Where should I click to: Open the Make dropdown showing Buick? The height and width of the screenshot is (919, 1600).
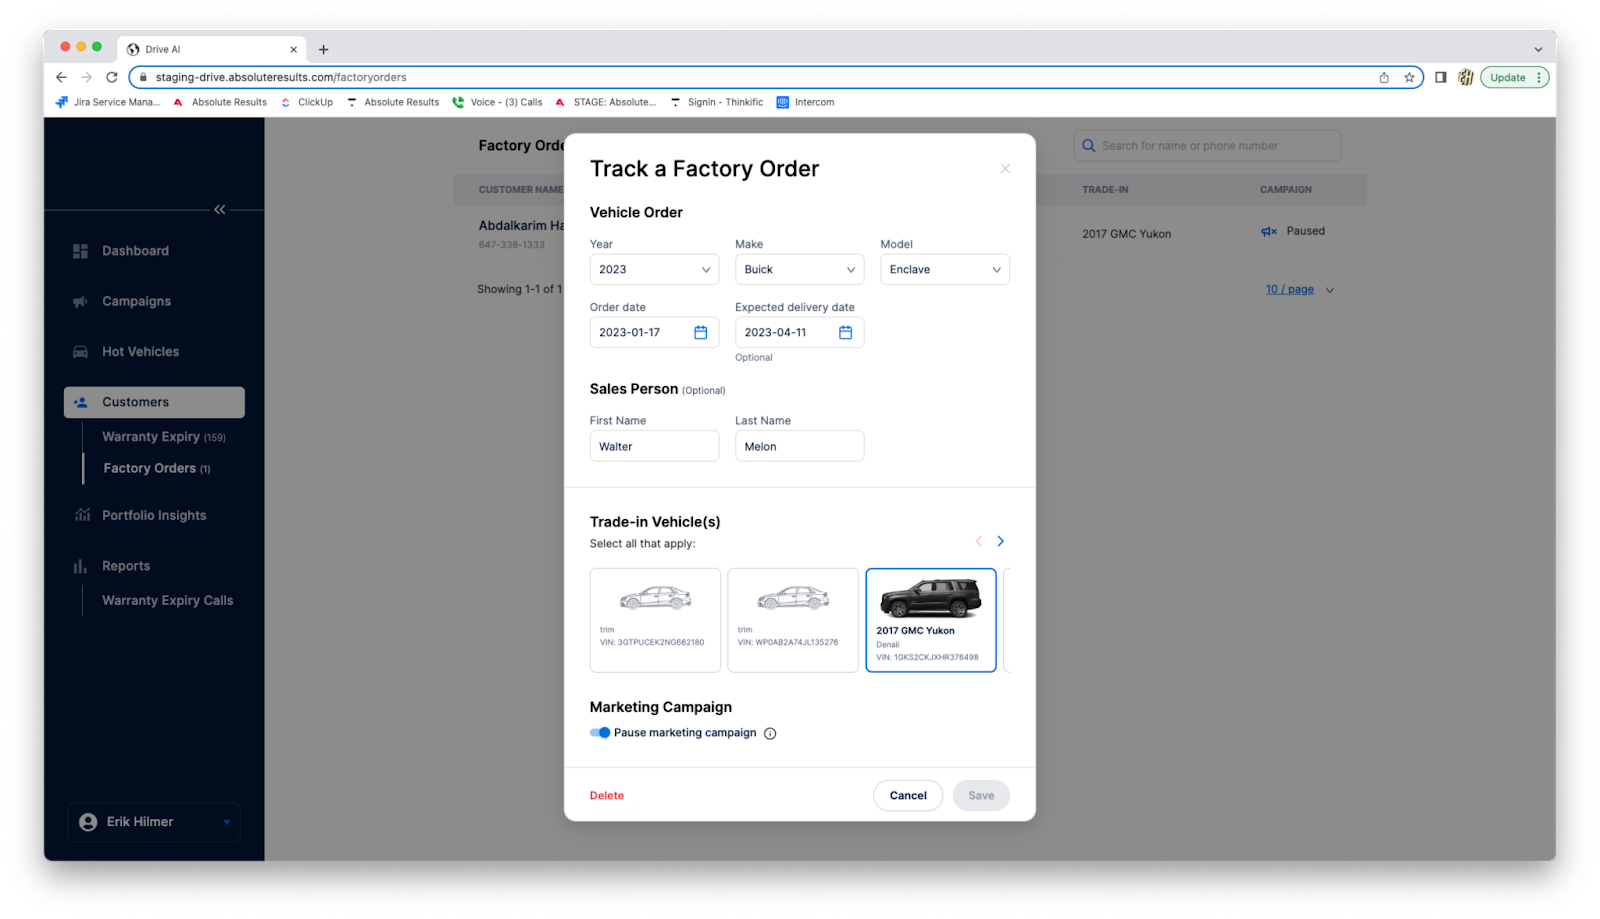pos(799,270)
